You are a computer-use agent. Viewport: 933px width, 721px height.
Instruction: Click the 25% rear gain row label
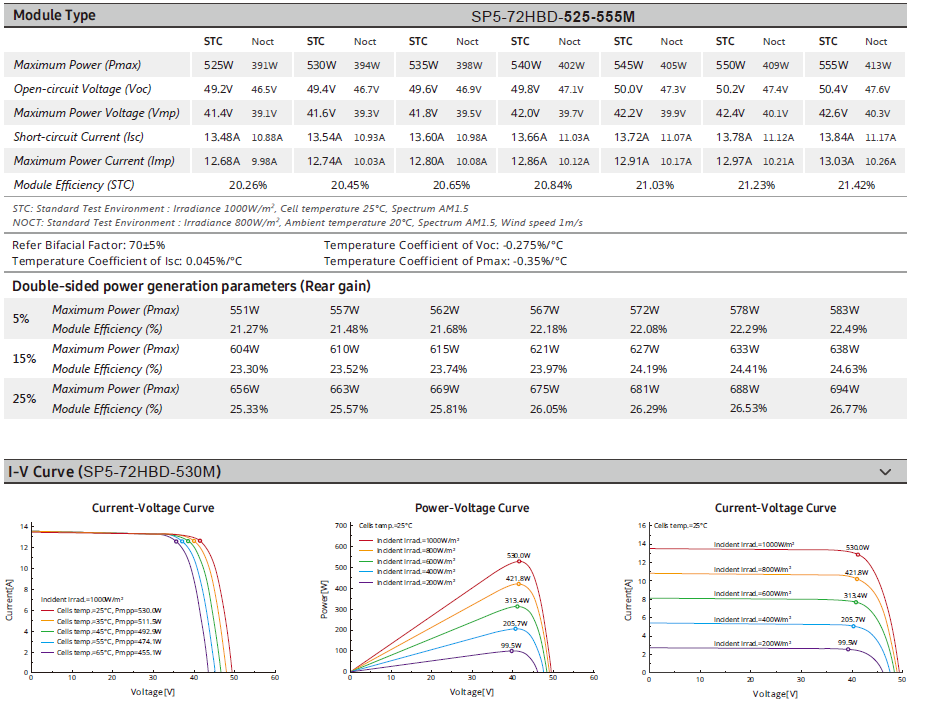coord(24,399)
